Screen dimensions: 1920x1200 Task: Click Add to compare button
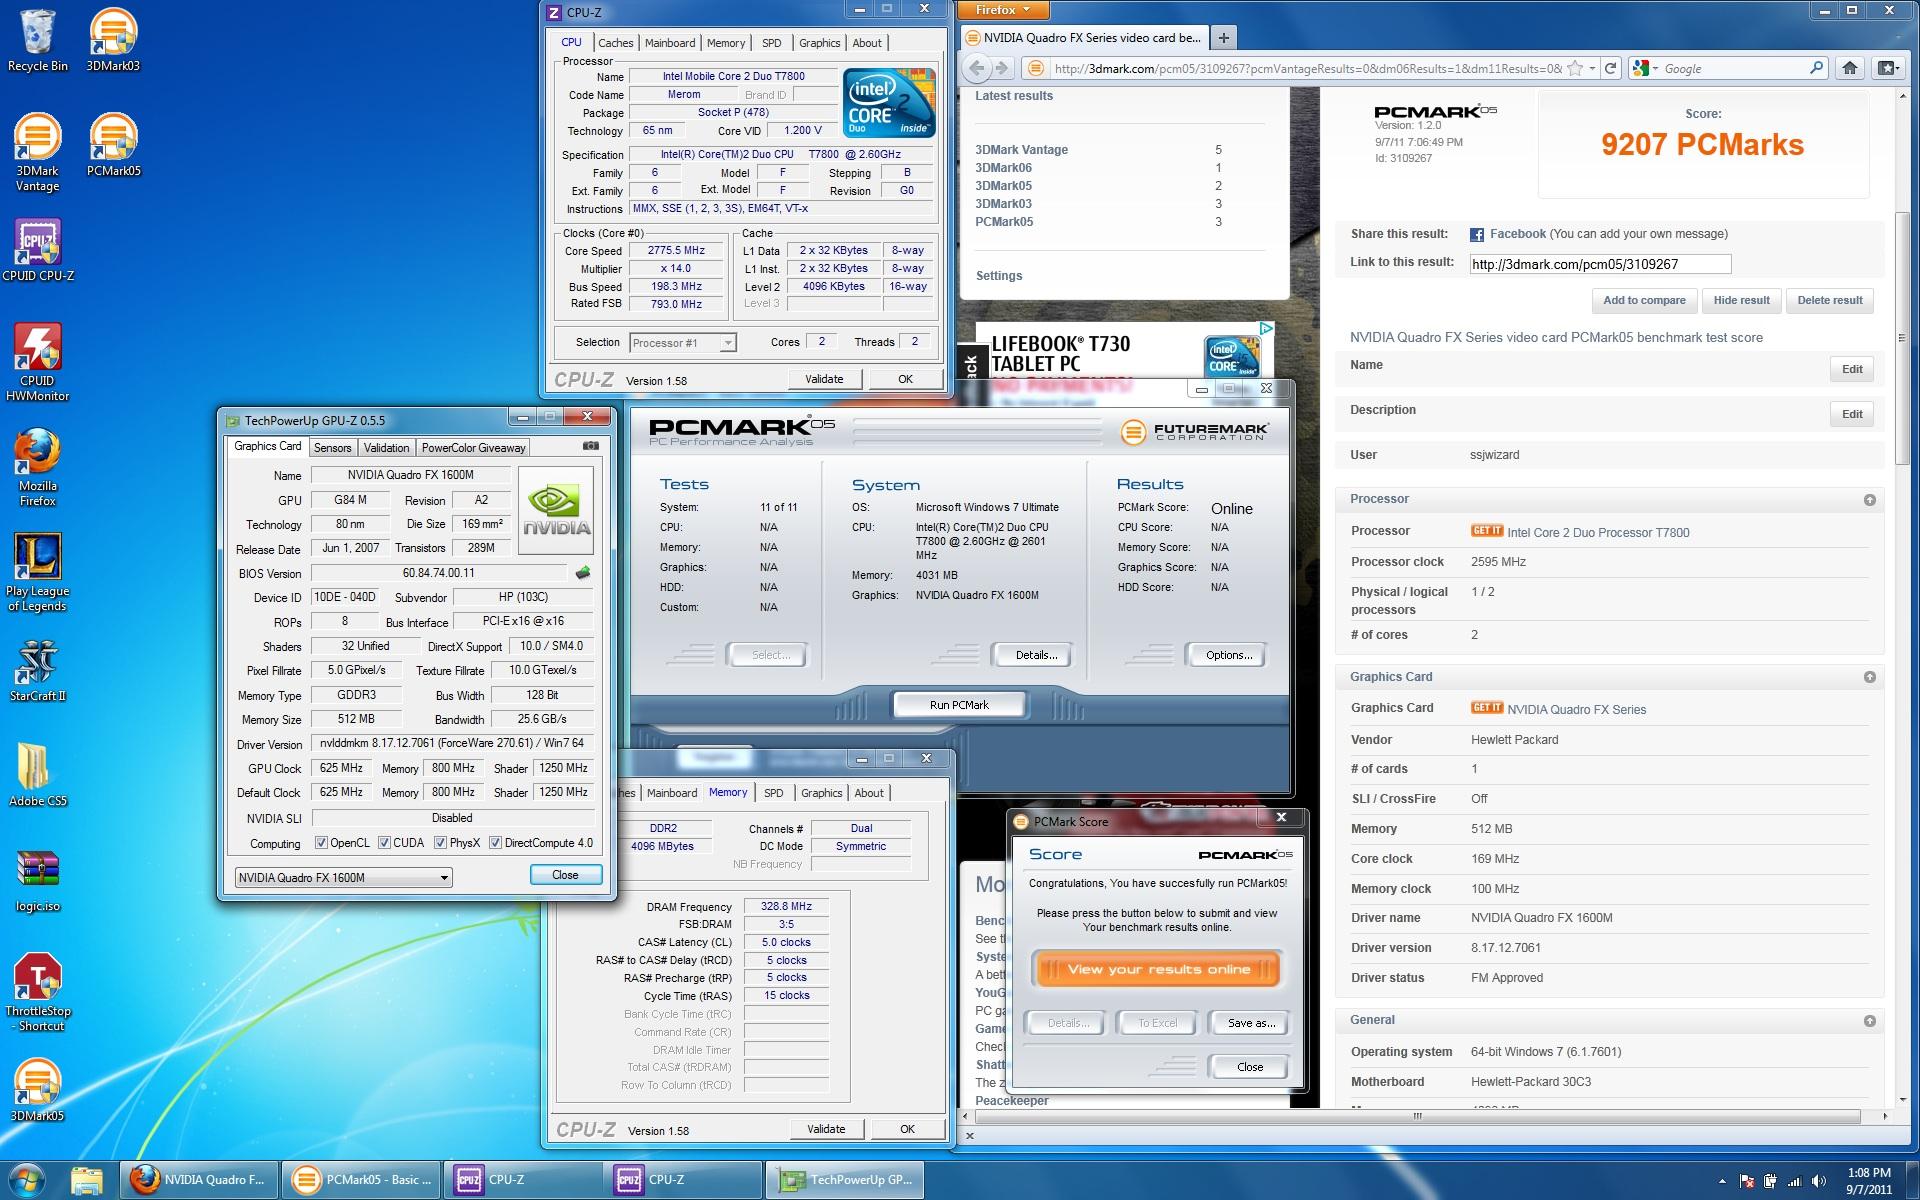(x=1644, y=300)
